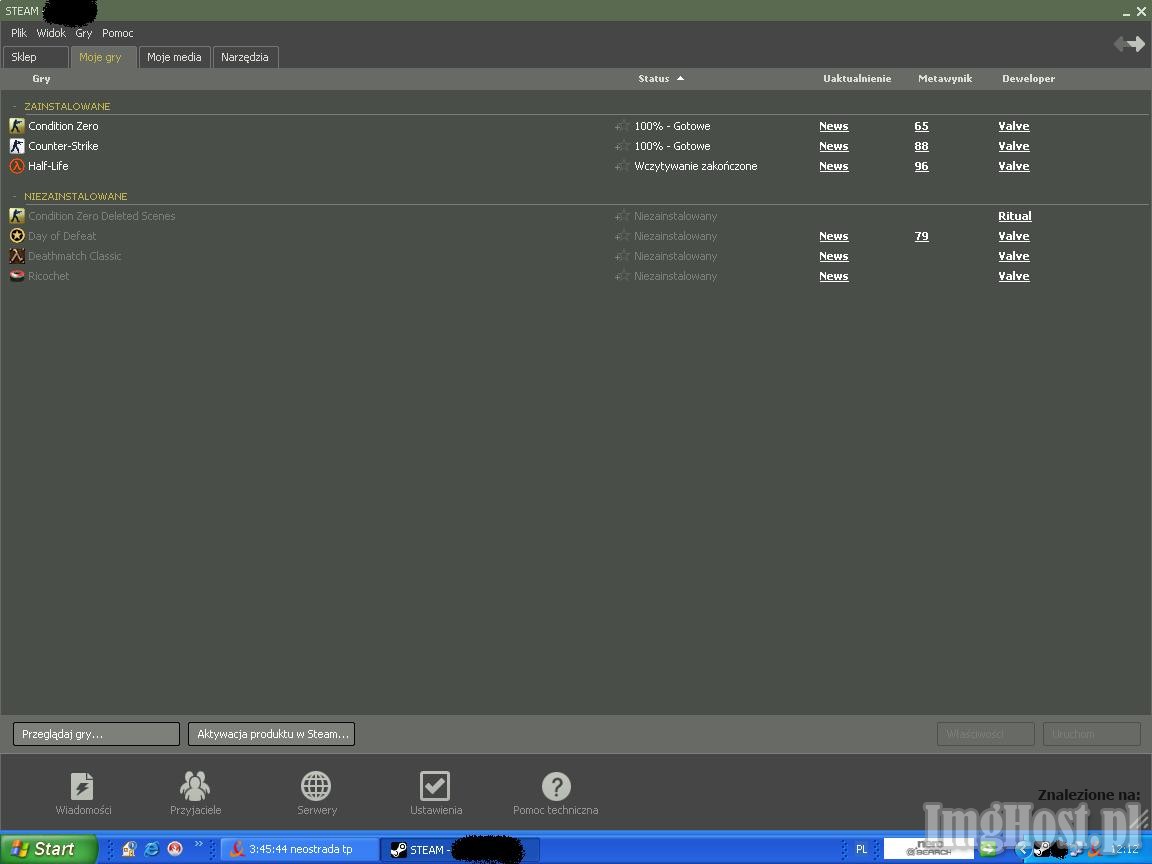Viewport: 1152px width, 864px height.
Task: Open News link for Condition Zero
Action: point(833,126)
